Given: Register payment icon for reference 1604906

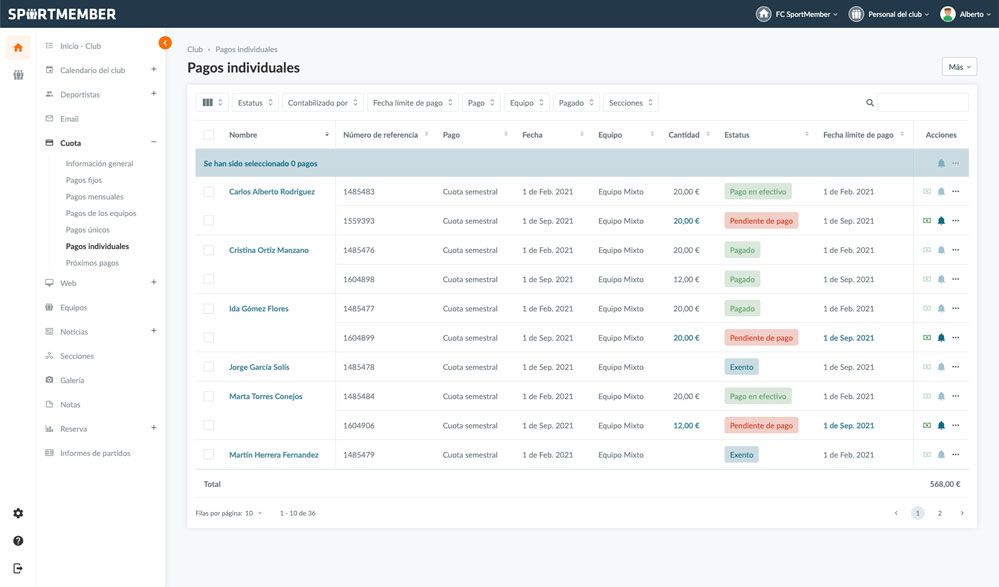Looking at the screenshot, I should [x=927, y=425].
